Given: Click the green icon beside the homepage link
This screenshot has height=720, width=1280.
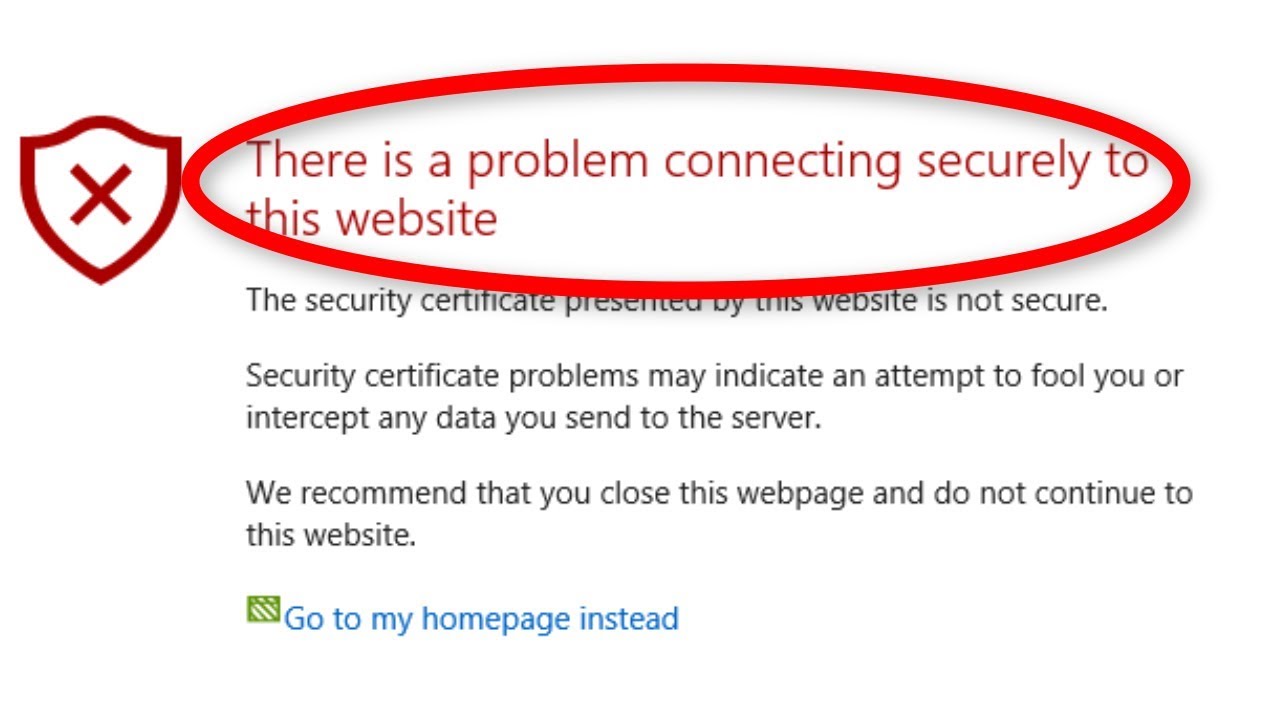Looking at the screenshot, I should click(x=263, y=608).
